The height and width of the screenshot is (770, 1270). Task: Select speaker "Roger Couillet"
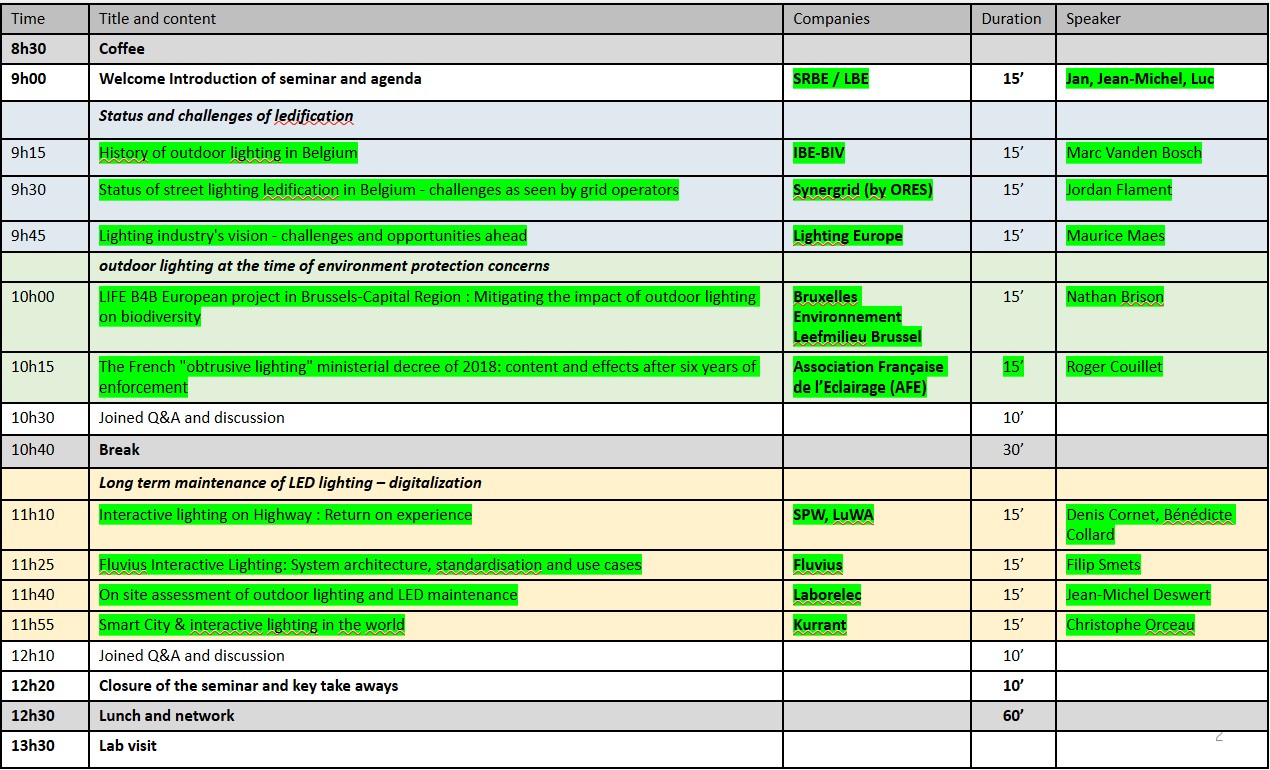[1114, 367]
